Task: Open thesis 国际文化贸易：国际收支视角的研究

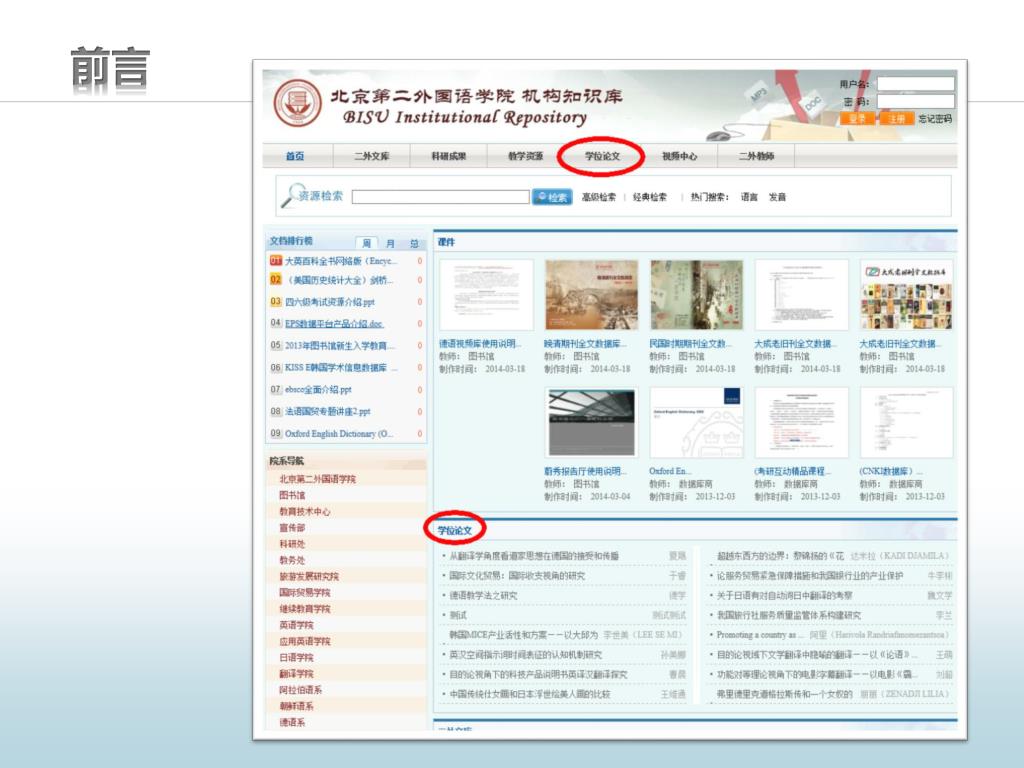Action: coord(517,576)
